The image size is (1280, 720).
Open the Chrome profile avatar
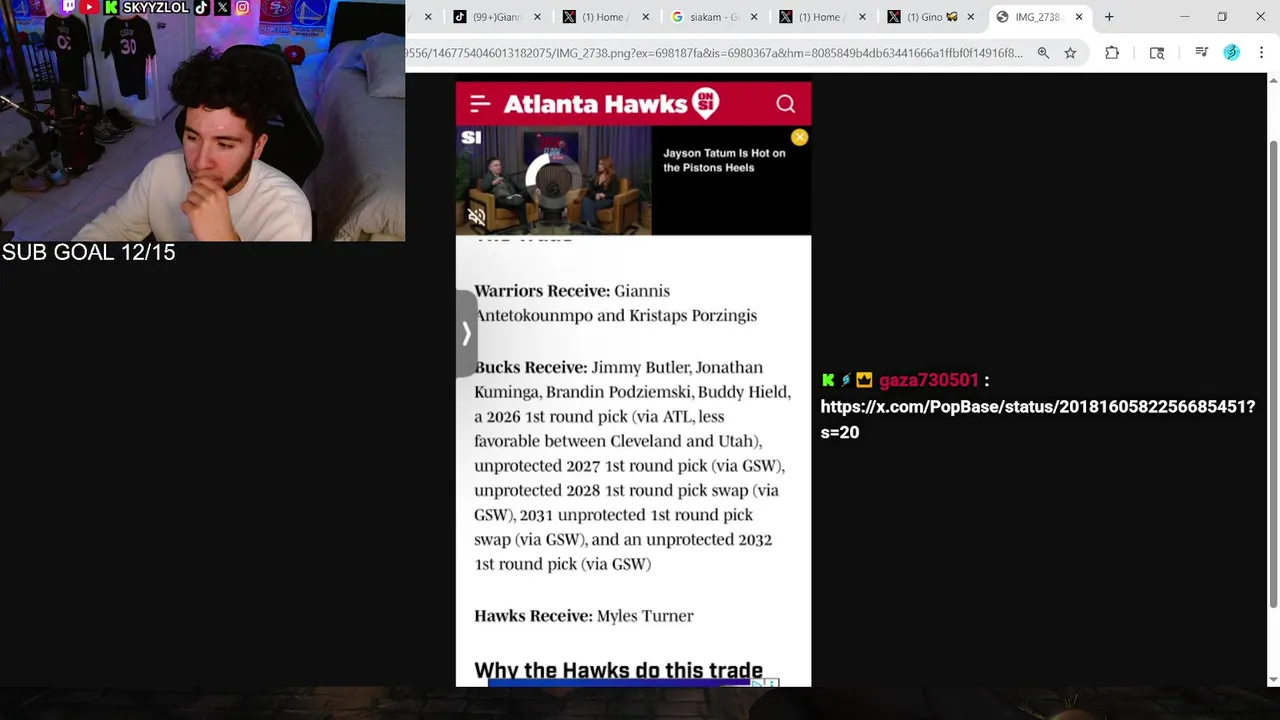[1232, 53]
